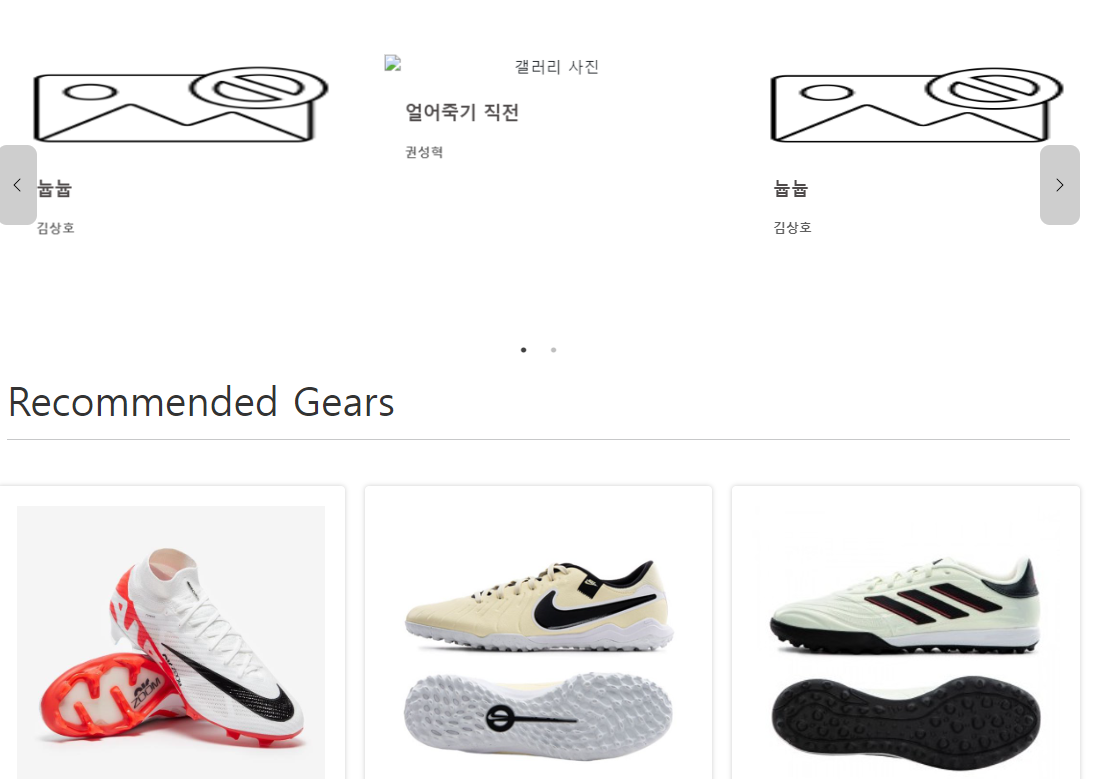Click the previous slide arrow in the carousel

point(18,185)
